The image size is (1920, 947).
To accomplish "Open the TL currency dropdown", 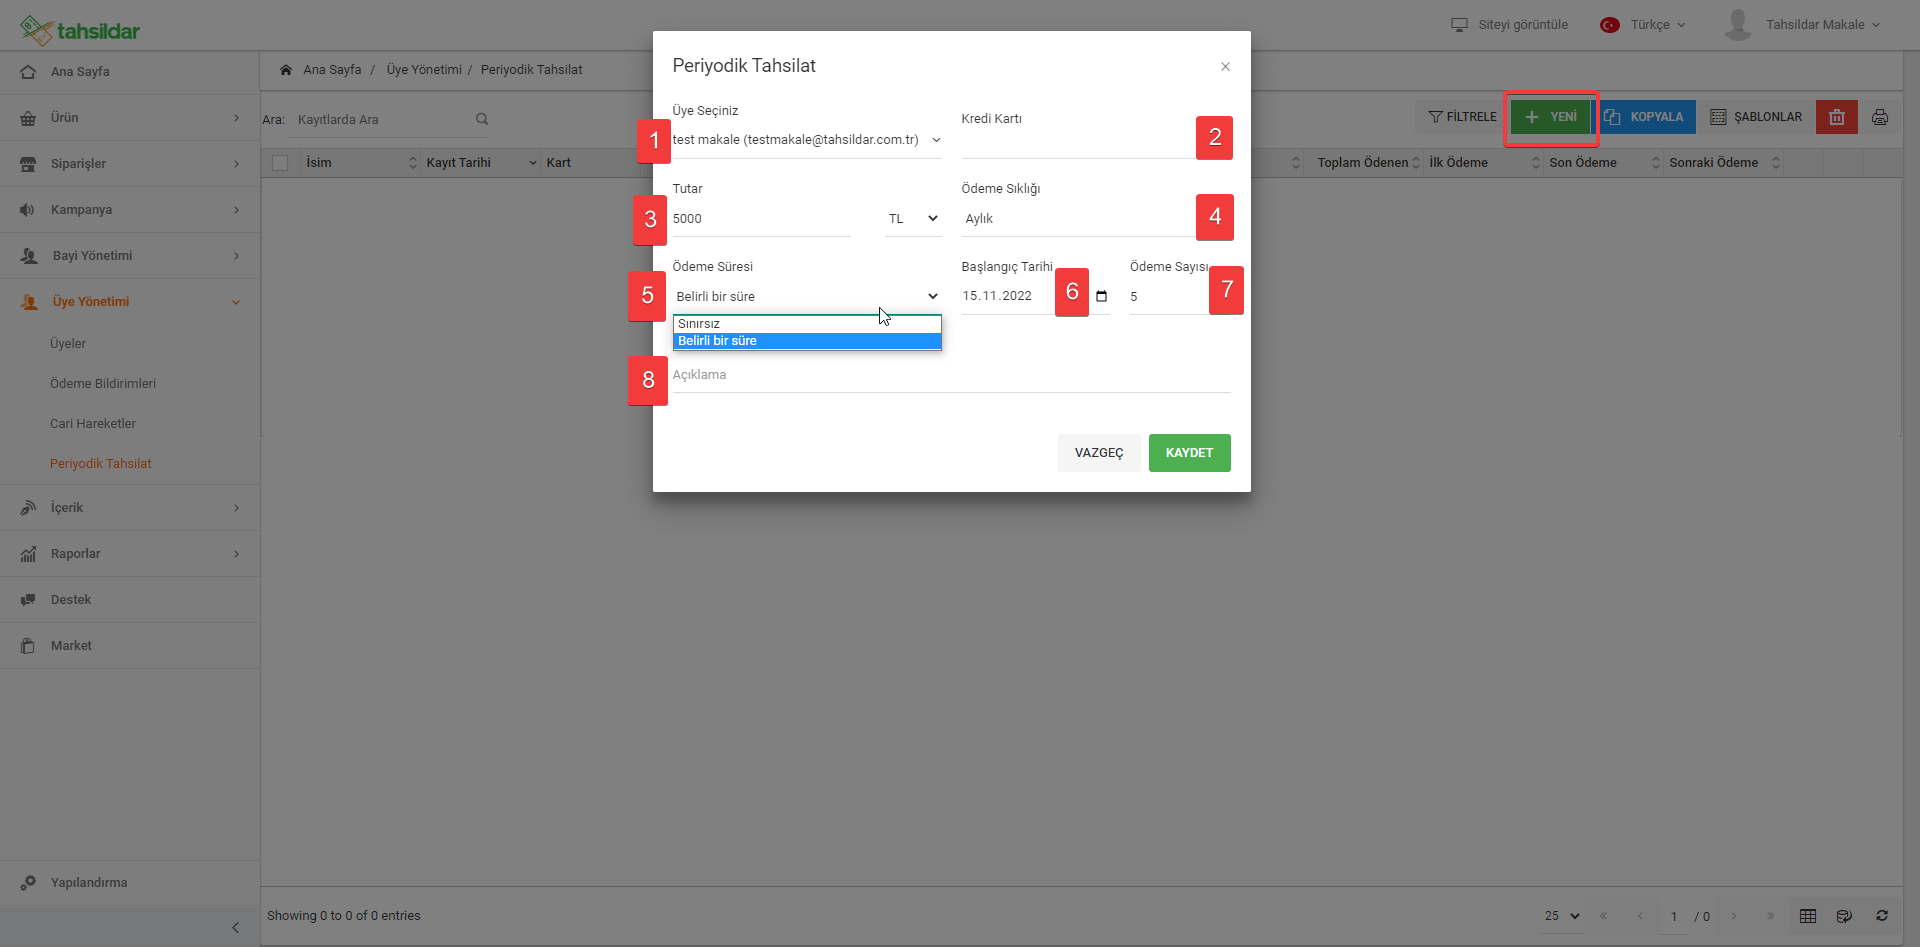I will tap(913, 219).
